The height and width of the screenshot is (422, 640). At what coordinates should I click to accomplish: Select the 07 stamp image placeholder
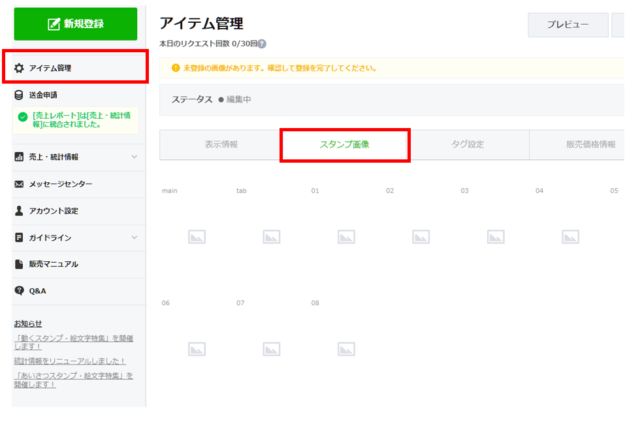pyautogui.click(x=271, y=349)
